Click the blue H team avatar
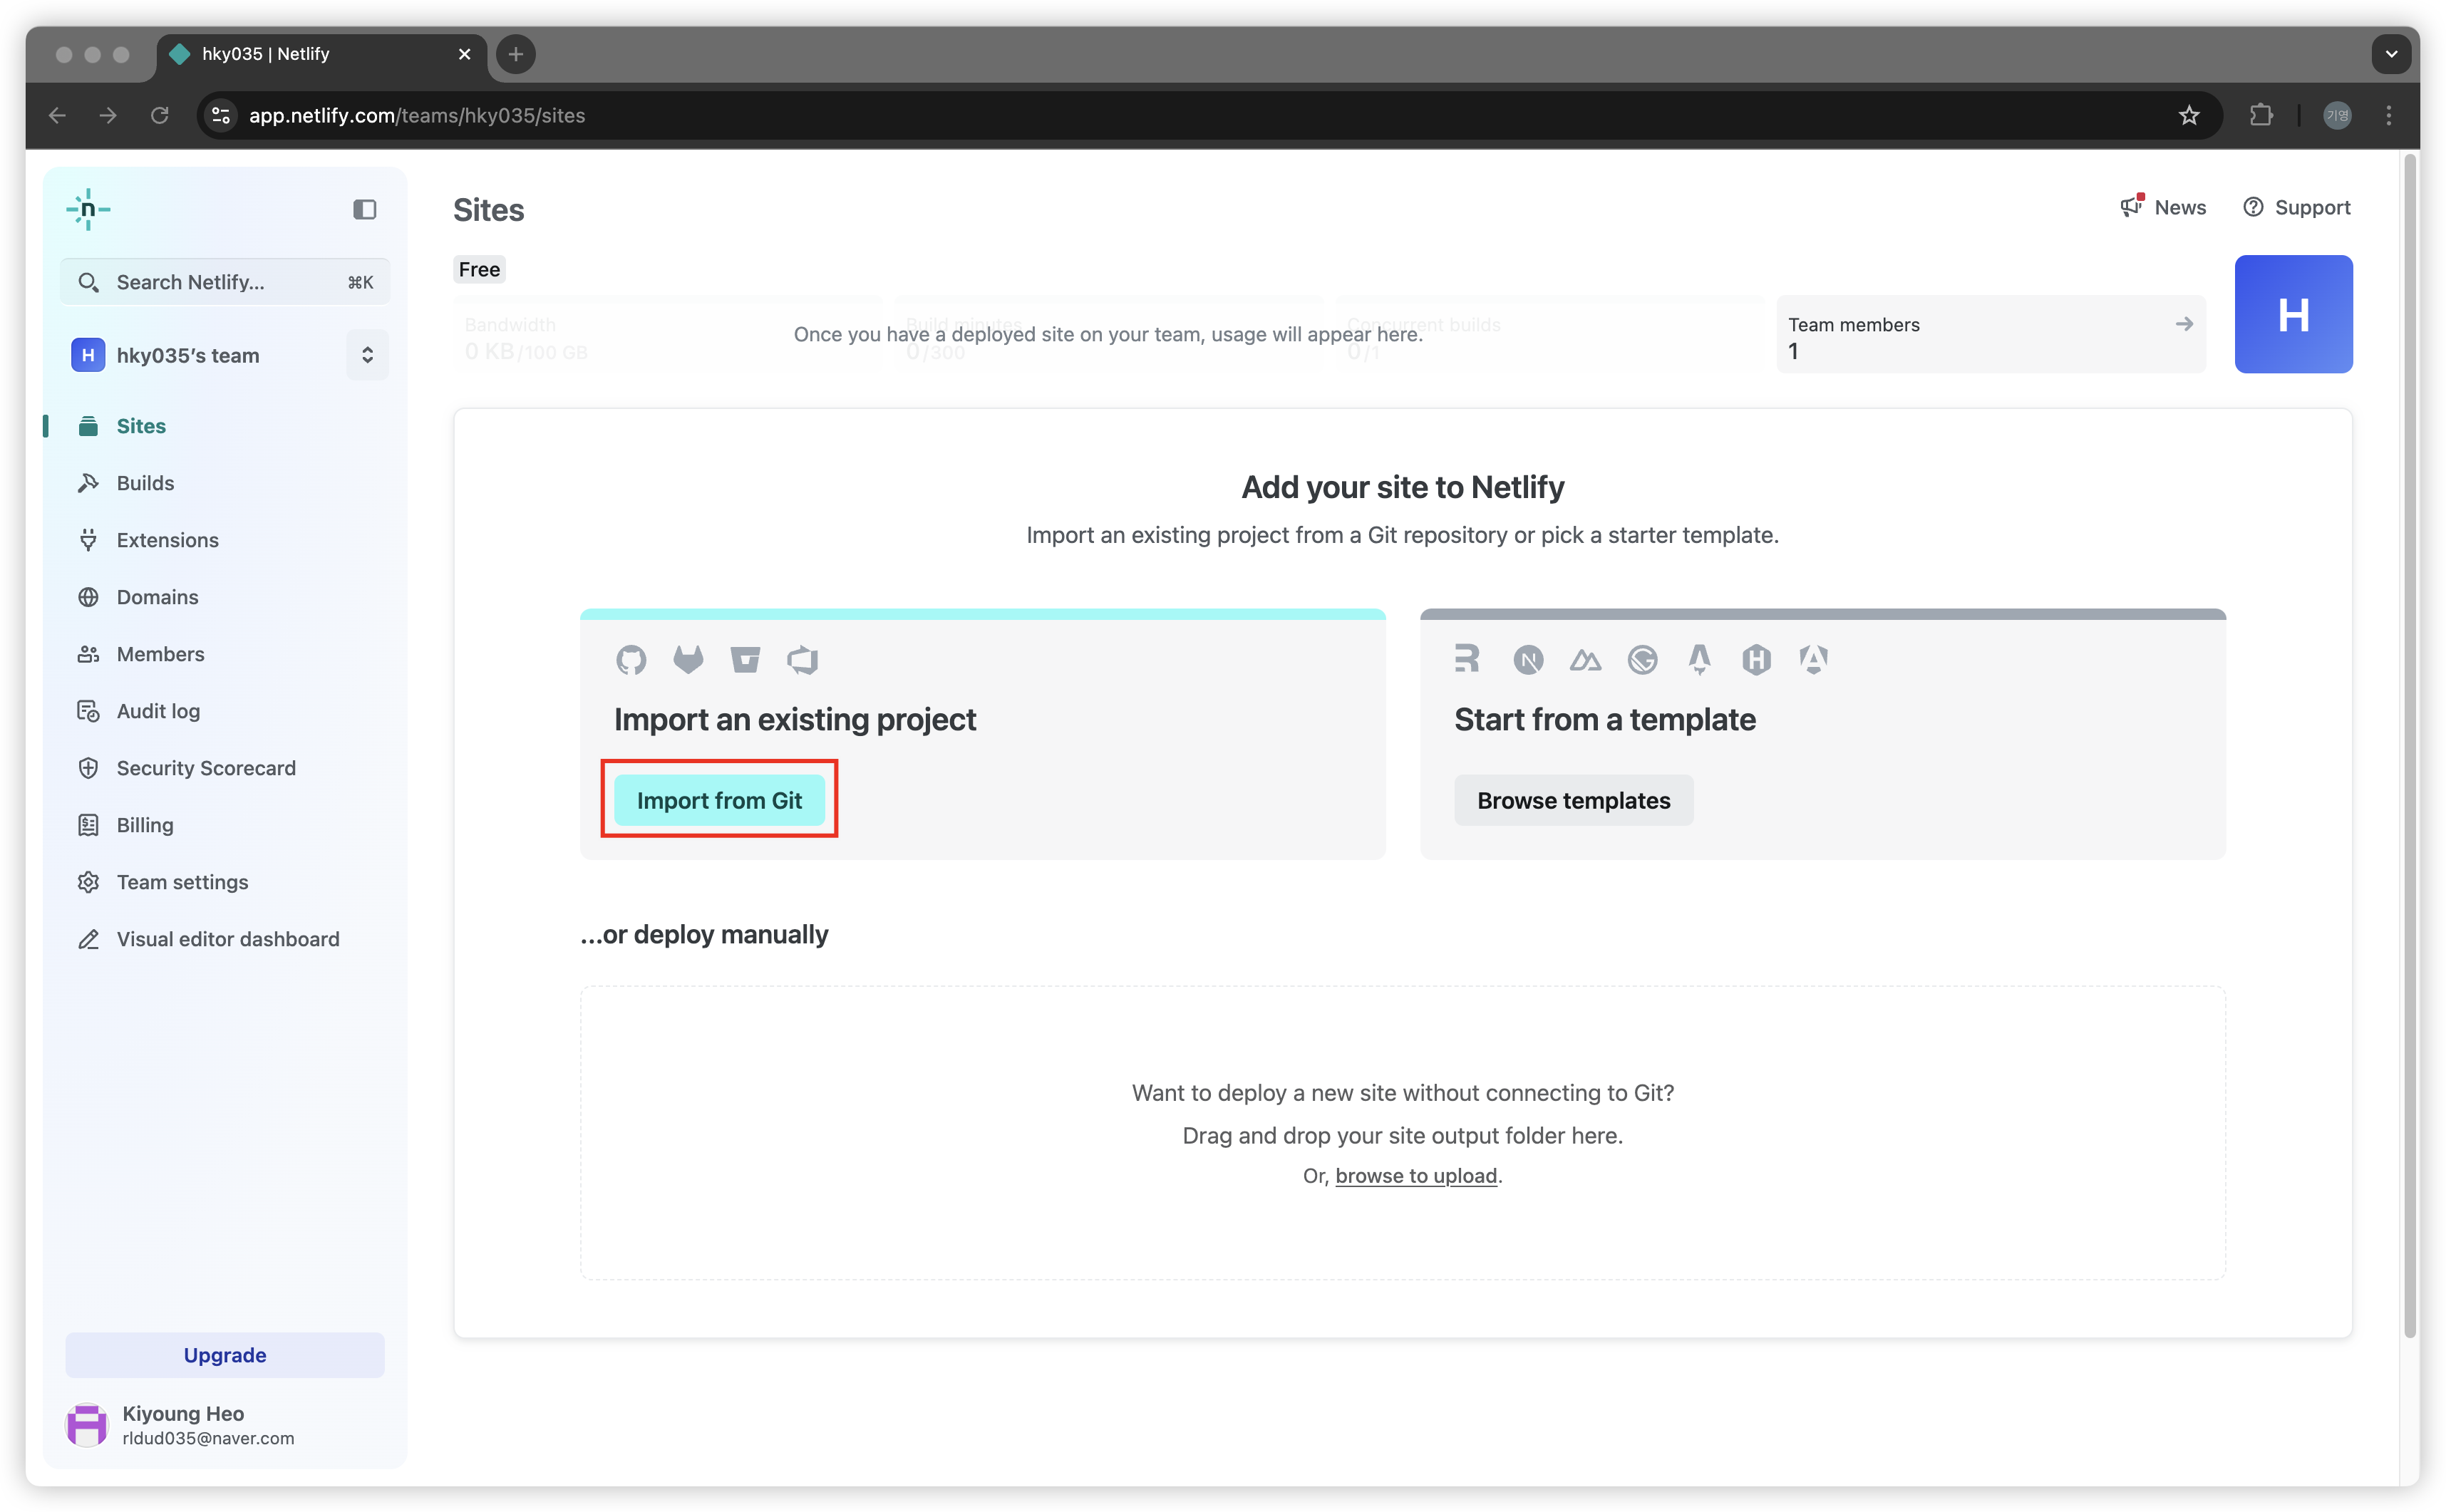 coord(2293,314)
